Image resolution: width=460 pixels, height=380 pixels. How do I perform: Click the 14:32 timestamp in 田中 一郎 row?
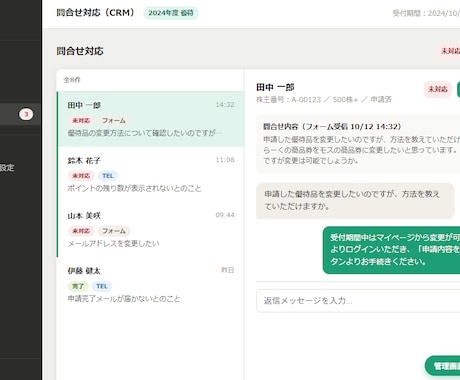(x=225, y=105)
